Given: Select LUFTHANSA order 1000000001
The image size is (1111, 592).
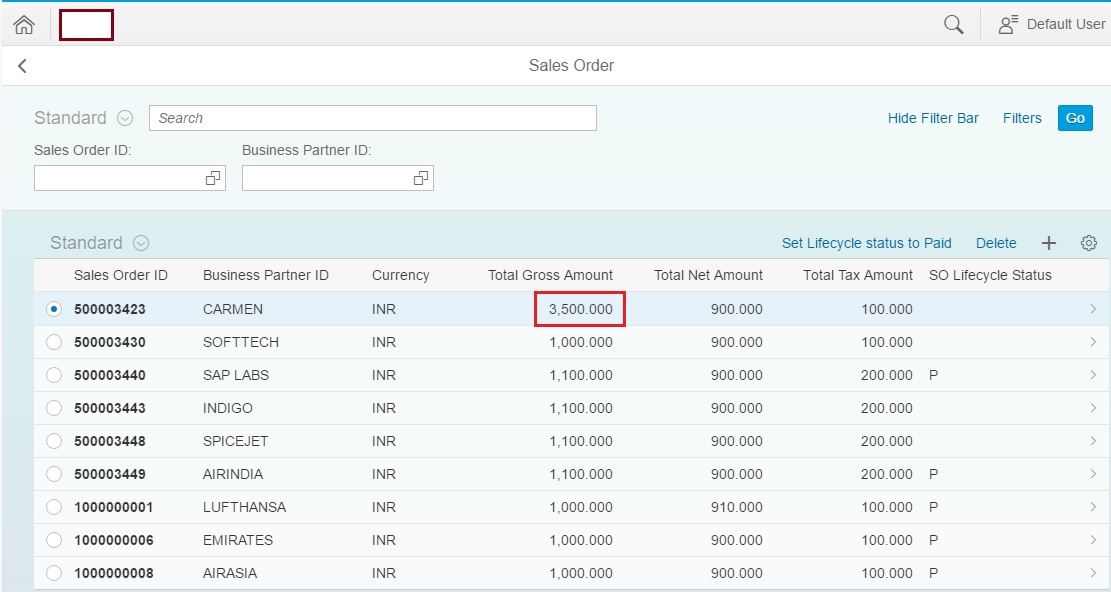Looking at the screenshot, I should (x=53, y=507).
